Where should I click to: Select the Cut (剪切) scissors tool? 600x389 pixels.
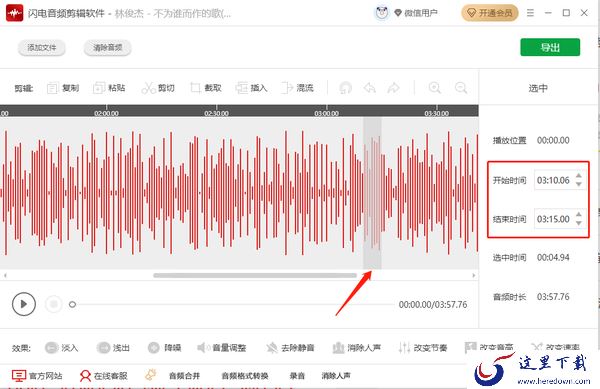(158, 88)
